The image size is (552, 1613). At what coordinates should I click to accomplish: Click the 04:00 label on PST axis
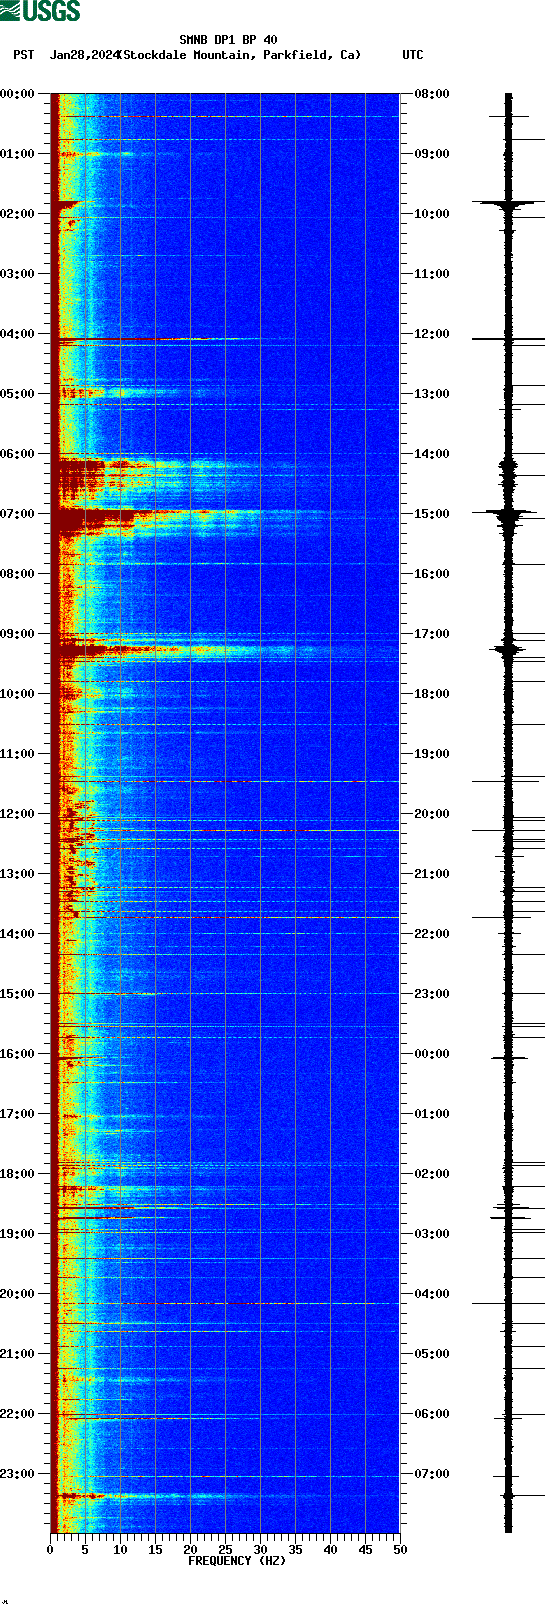click(18, 334)
